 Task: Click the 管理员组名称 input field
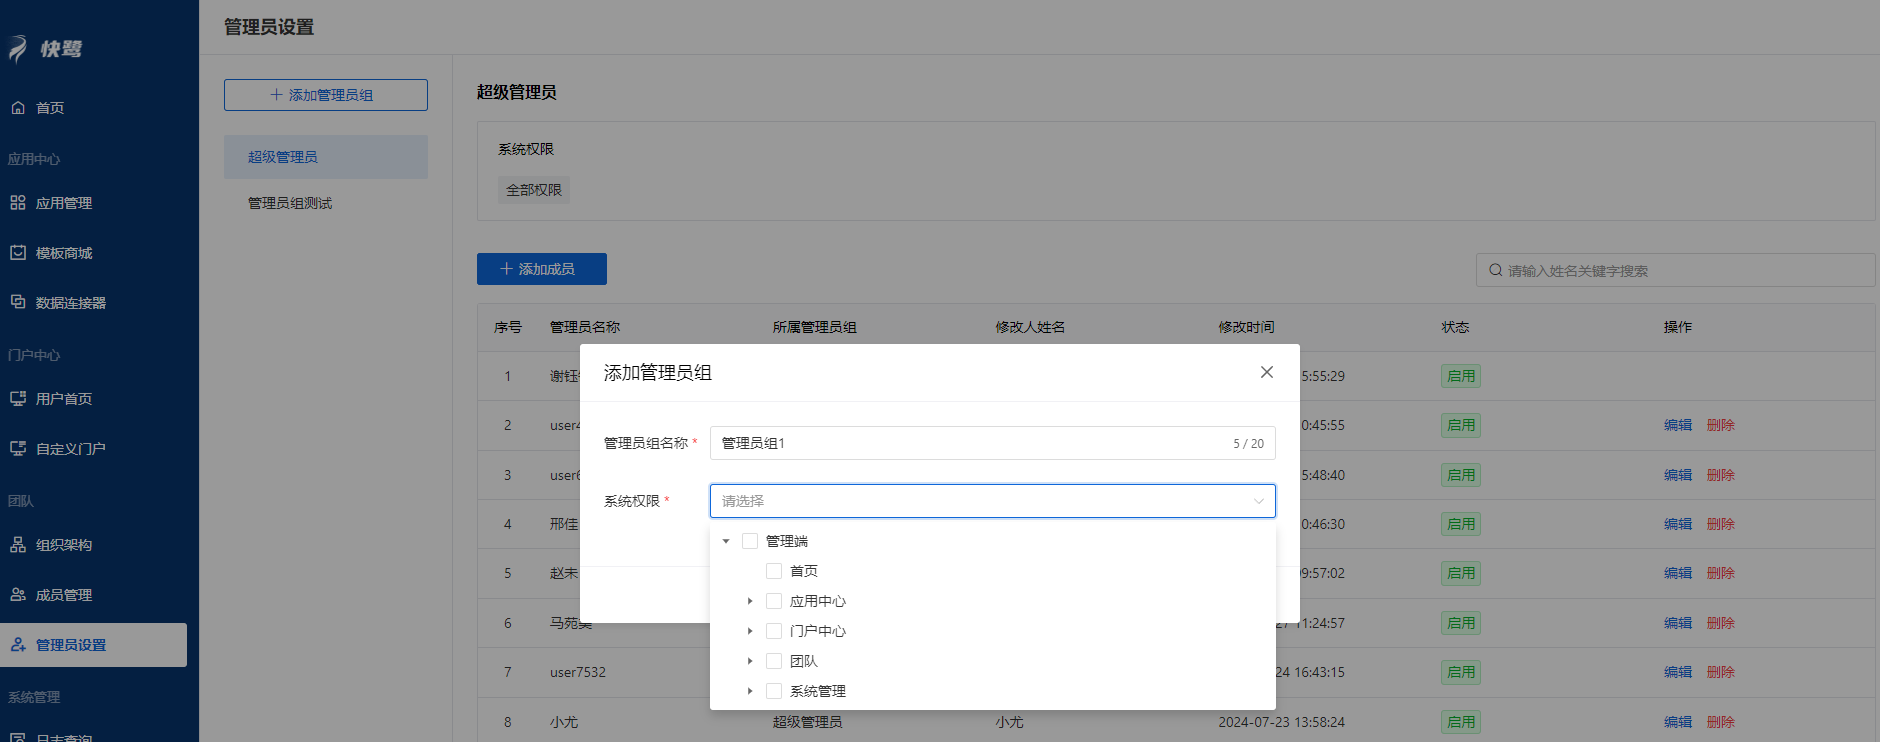pos(970,443)
